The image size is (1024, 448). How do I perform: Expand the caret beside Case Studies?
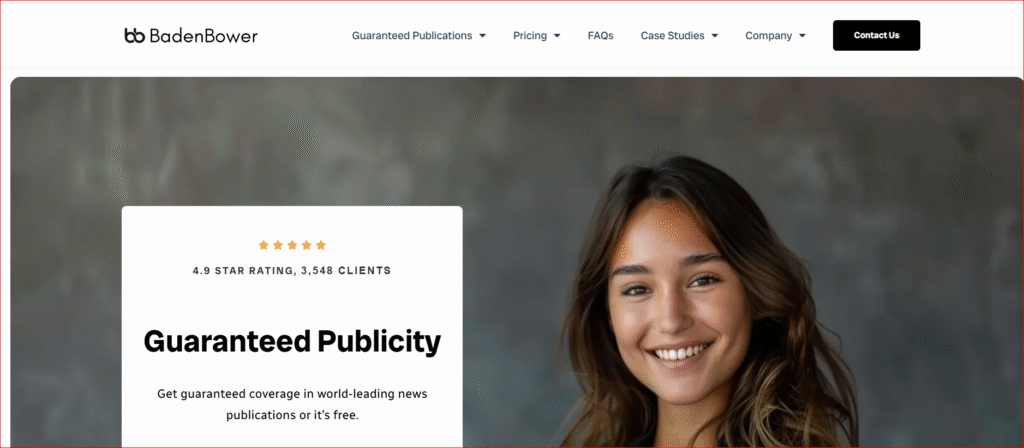714,36
